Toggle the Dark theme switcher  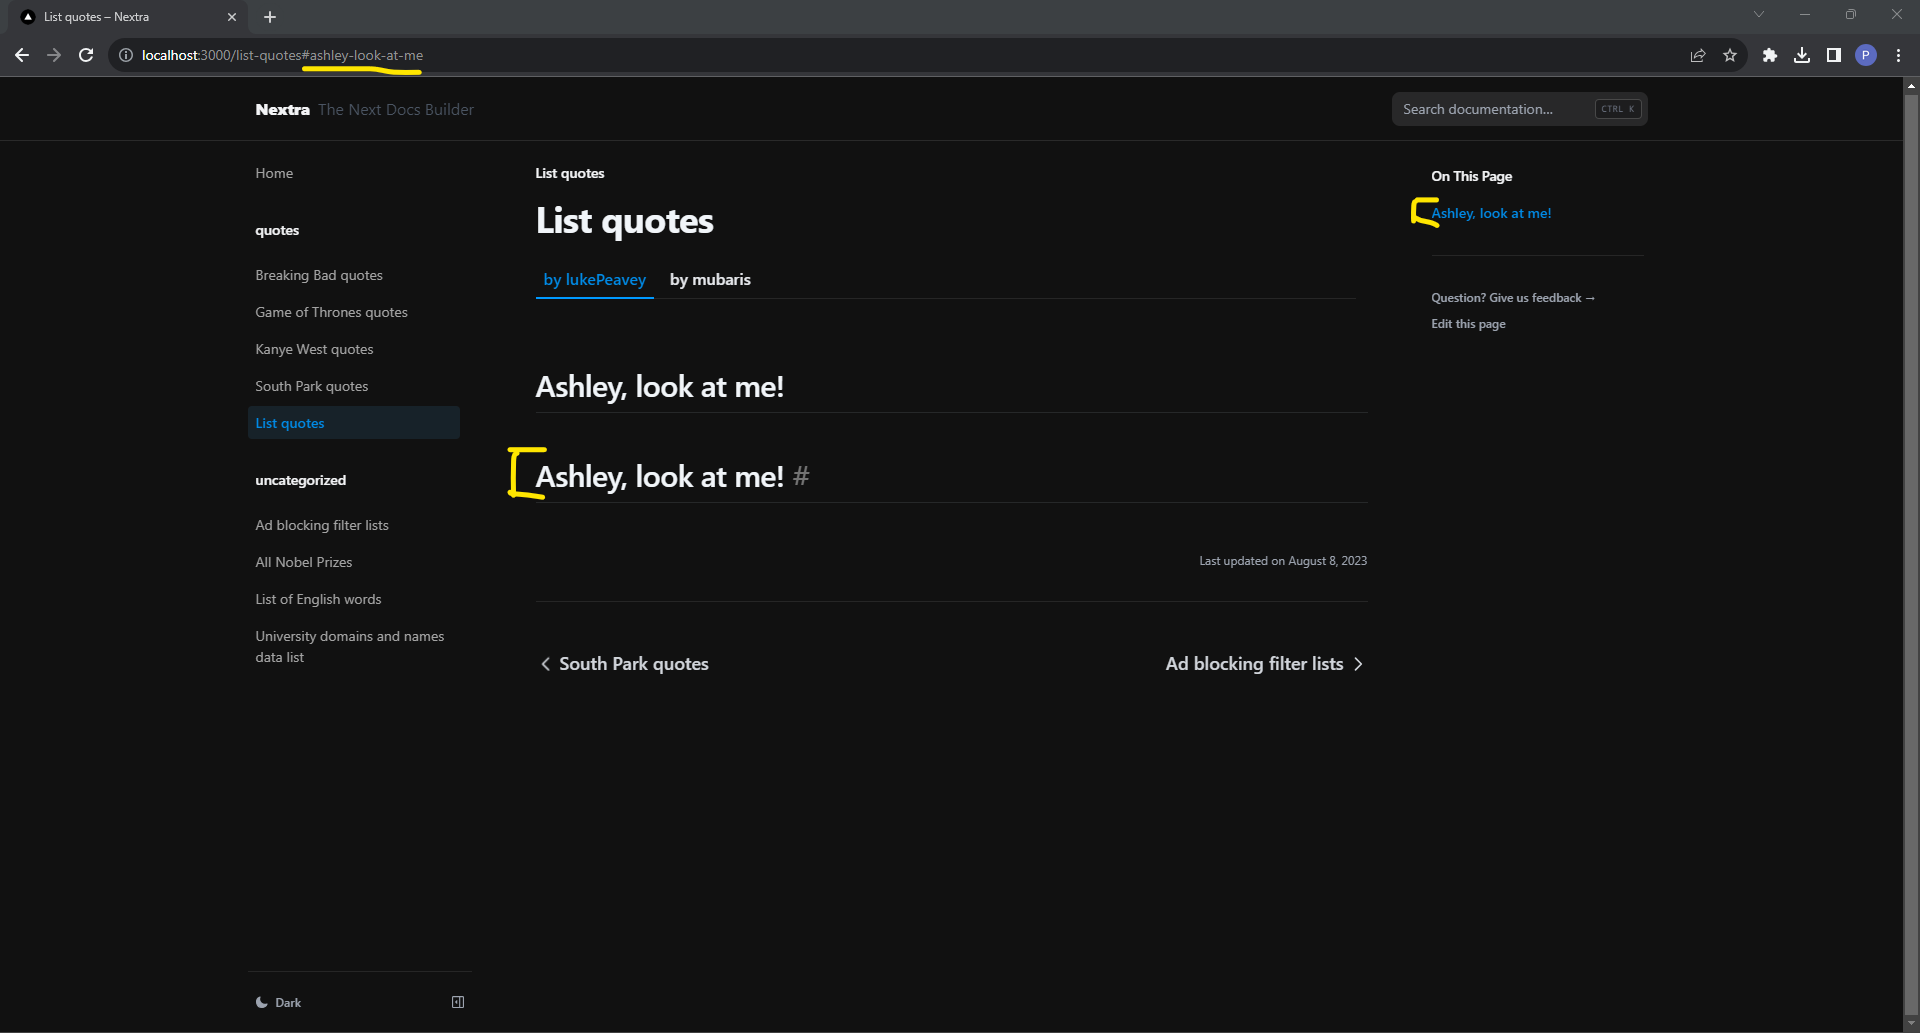(279, 1001)
